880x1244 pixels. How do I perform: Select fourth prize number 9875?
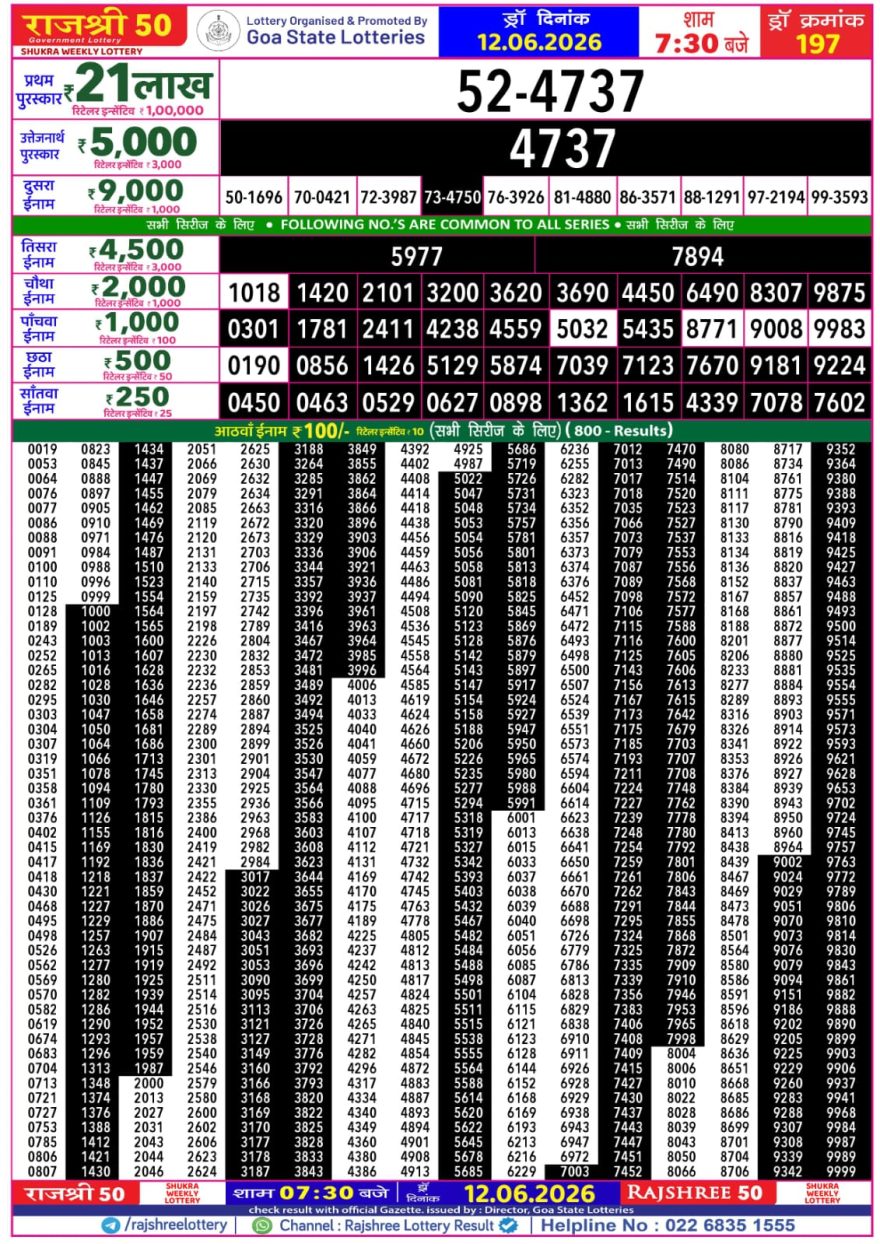(839, 293)
